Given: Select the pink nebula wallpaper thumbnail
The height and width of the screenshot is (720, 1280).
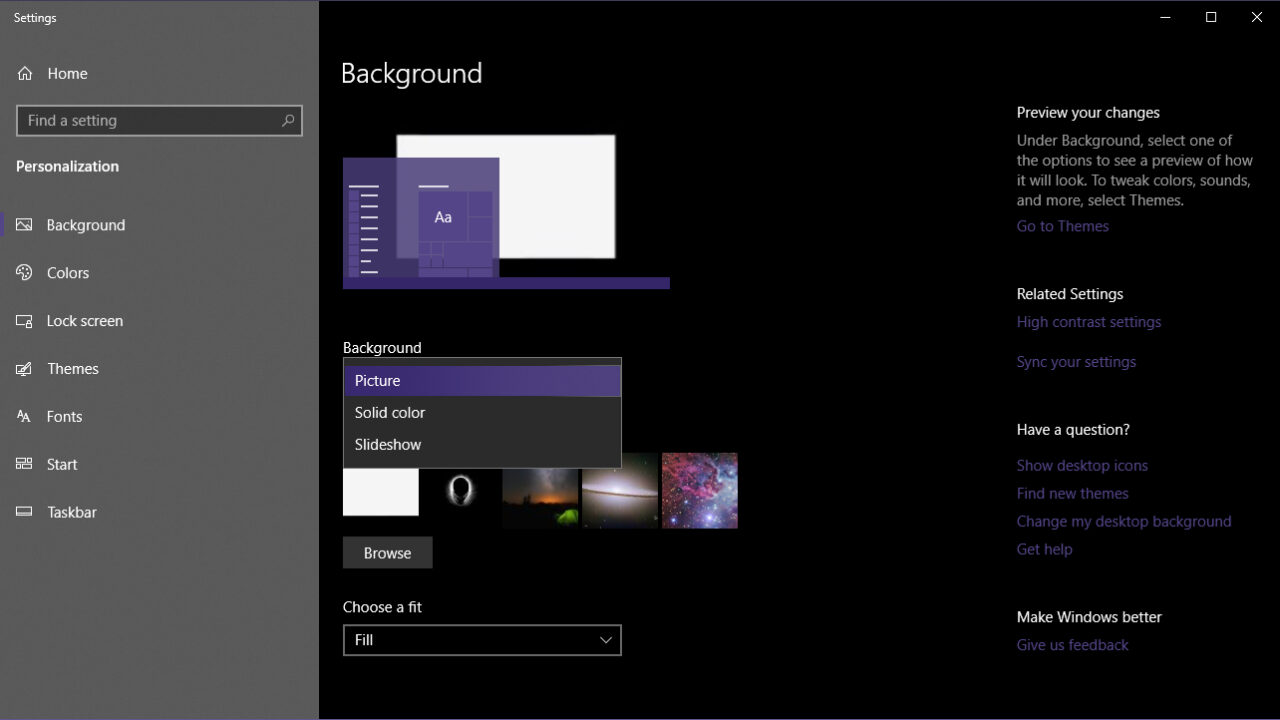Looking at the screenshot, I should tap(699, 490).
